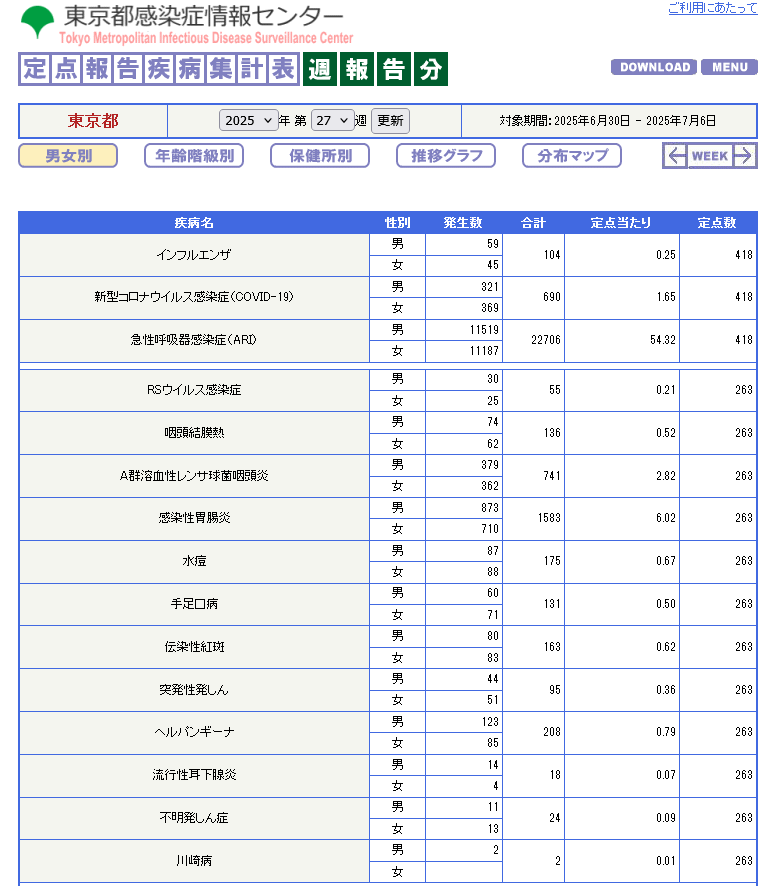Click the WEEK label between arrows
The width and height of the screenshot is (779, 886).
710,156
